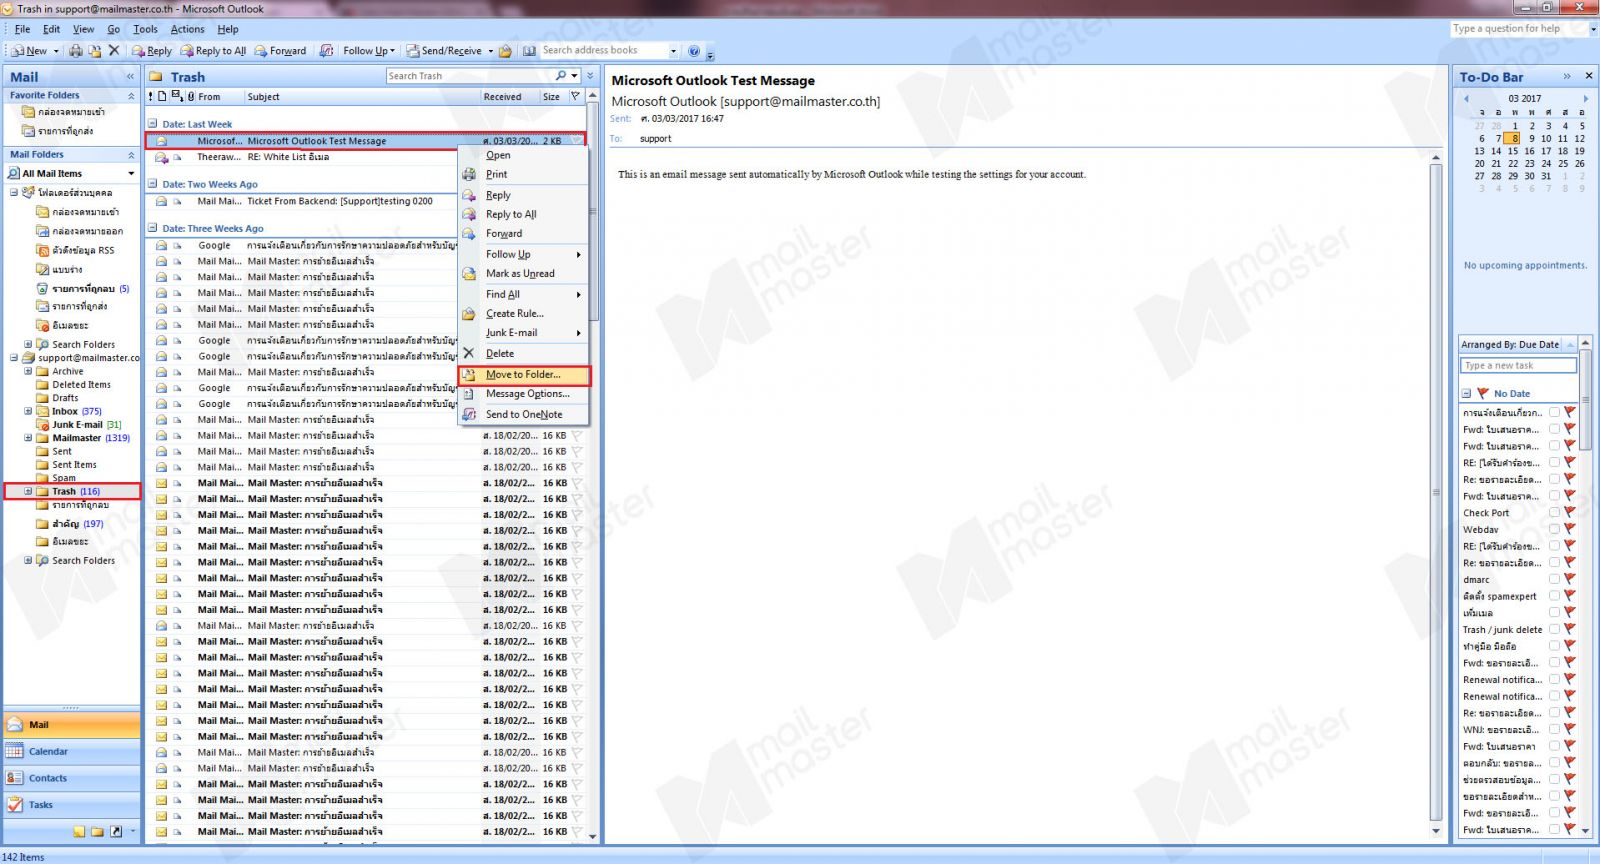The width and height of the screenshot is (1600, 864).
Task: Go to next month in calendar
Action: tap(1585, 99)
